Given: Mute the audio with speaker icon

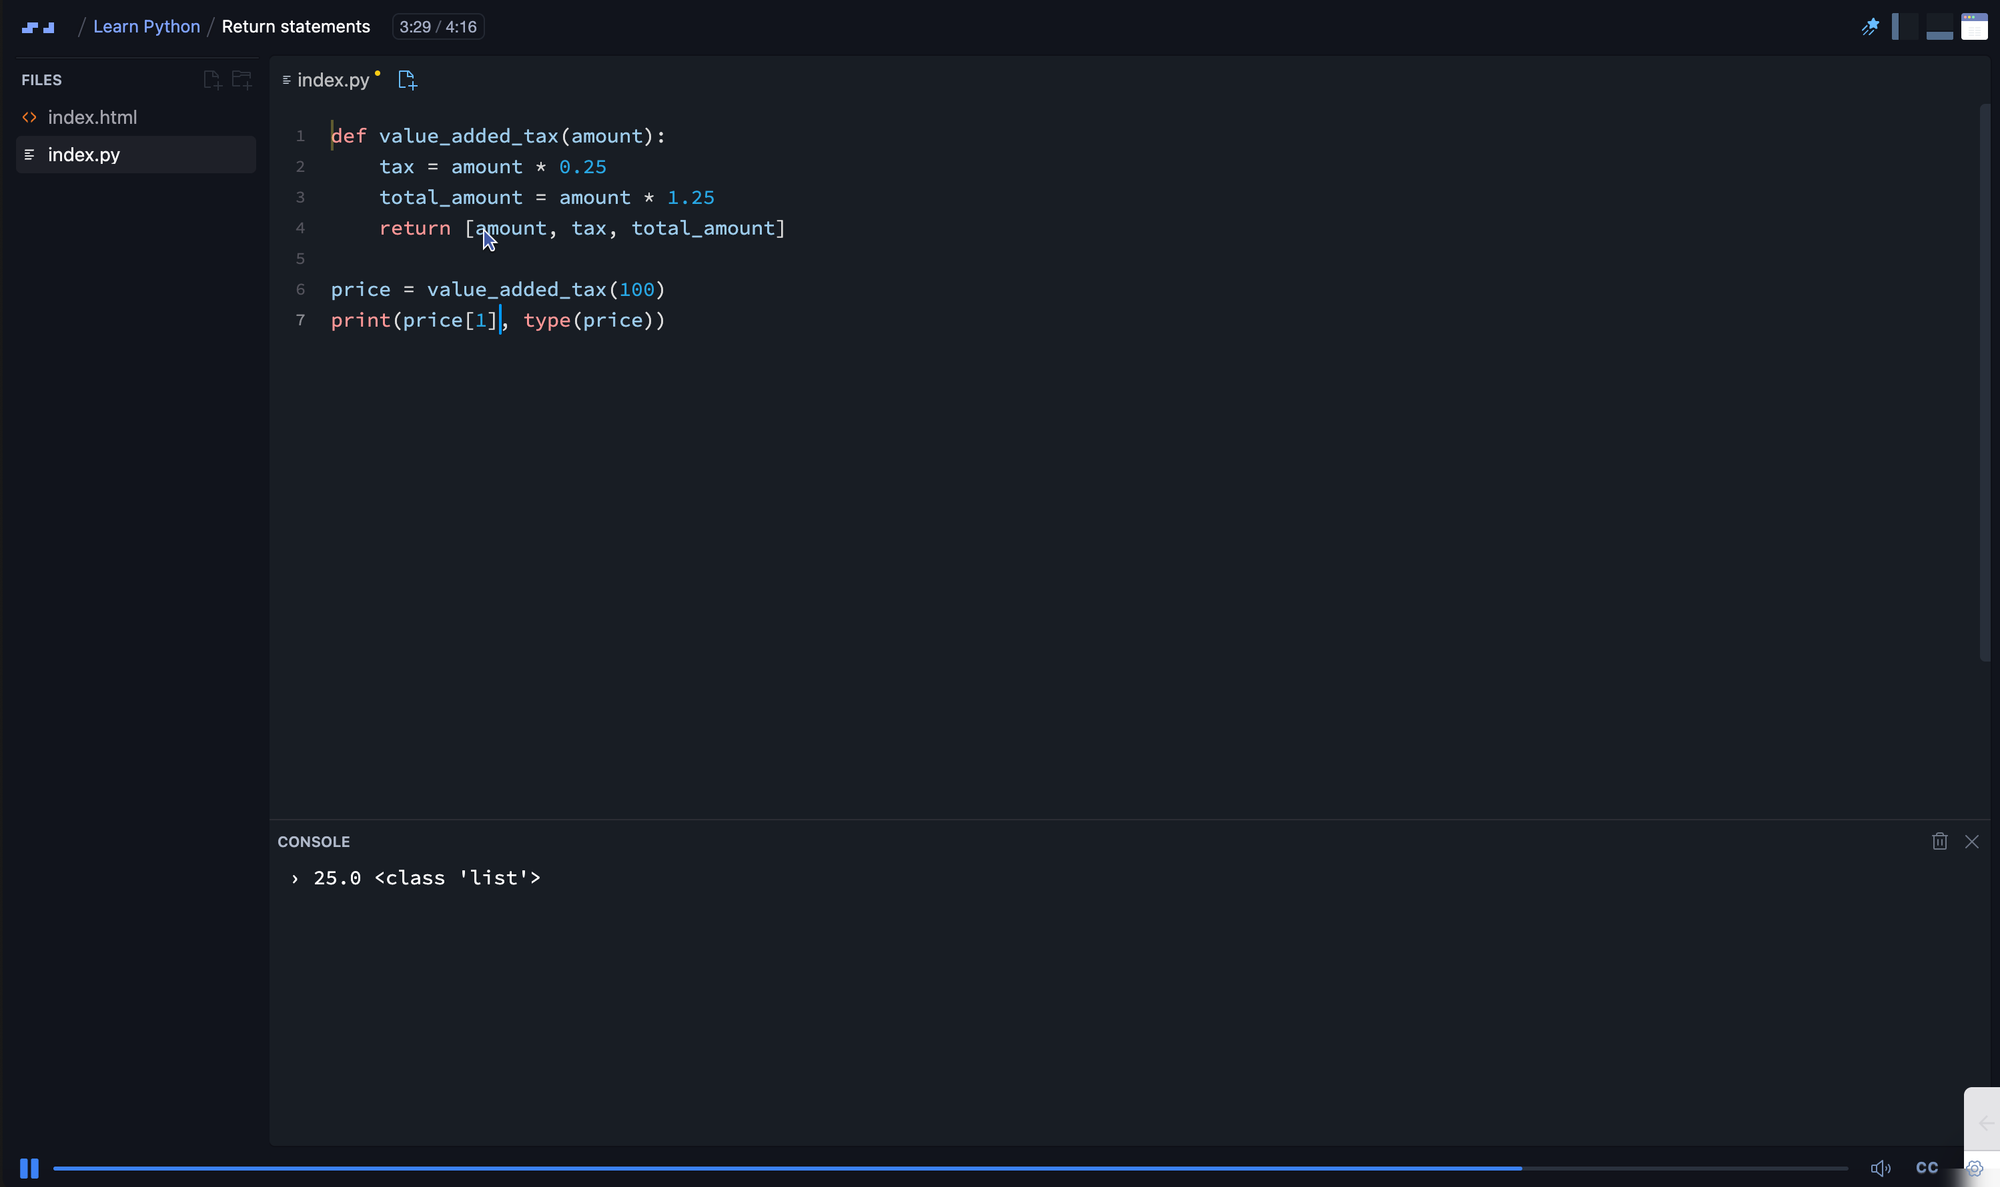Looking at the screenshot, I should [1880, 1168].
